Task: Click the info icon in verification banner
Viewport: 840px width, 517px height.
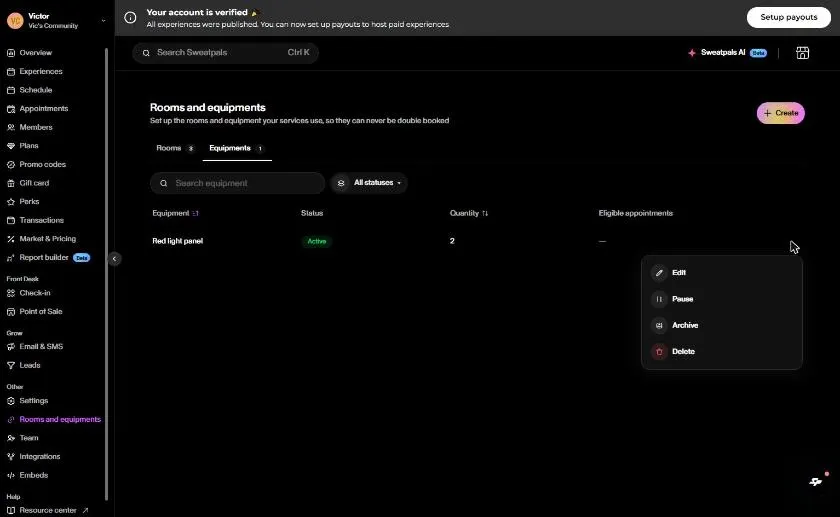Action: tap(130, 18)
